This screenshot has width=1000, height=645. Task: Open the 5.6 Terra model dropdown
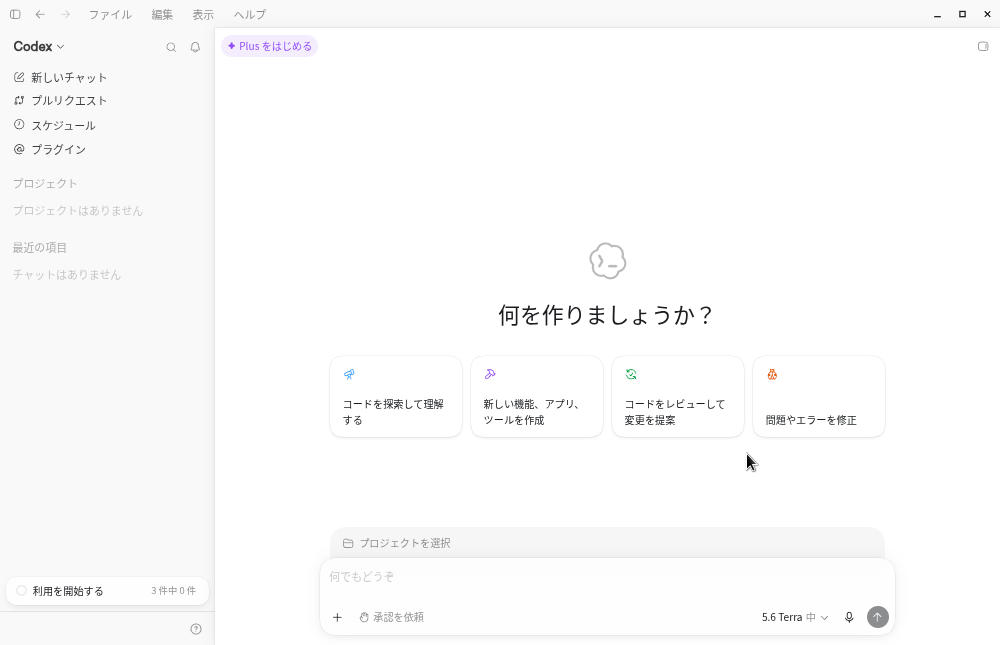[x=795, y=617]
